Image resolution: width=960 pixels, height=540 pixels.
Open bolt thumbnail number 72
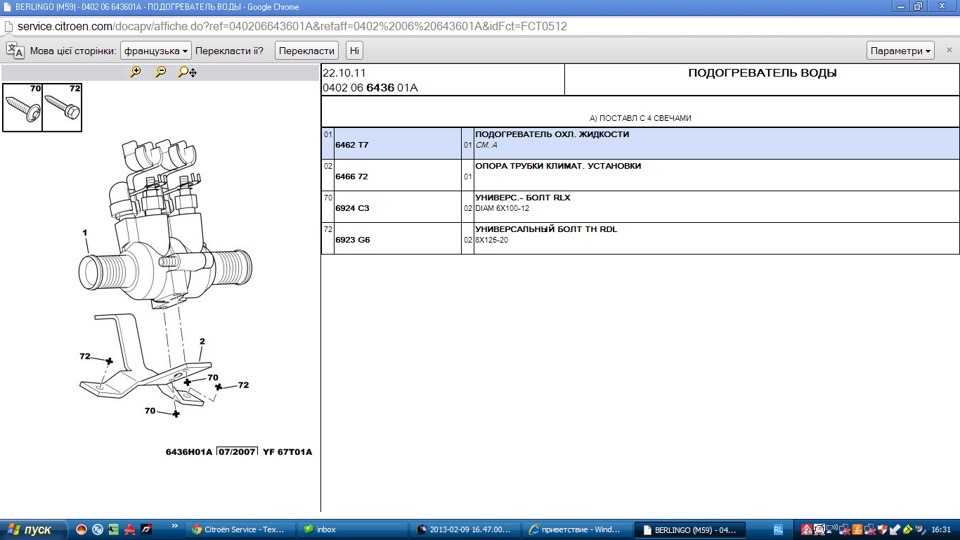tap(62, 108)
